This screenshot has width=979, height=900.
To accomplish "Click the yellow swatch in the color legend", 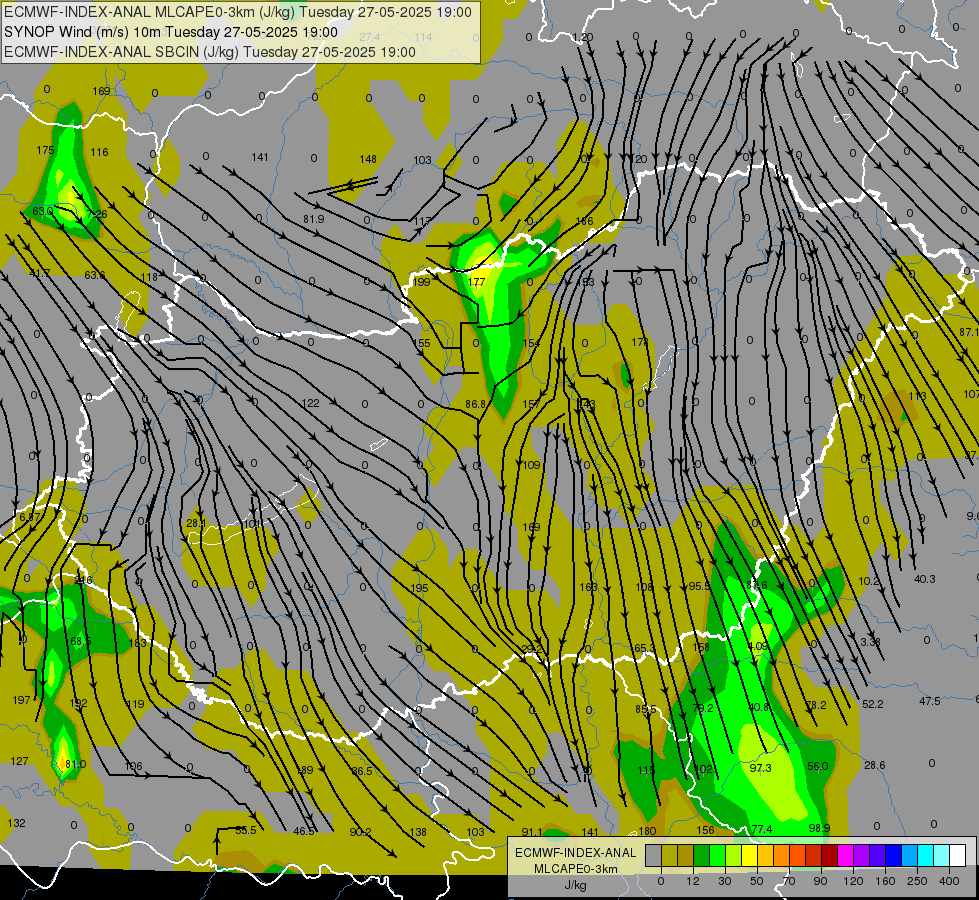I will 749,855.
